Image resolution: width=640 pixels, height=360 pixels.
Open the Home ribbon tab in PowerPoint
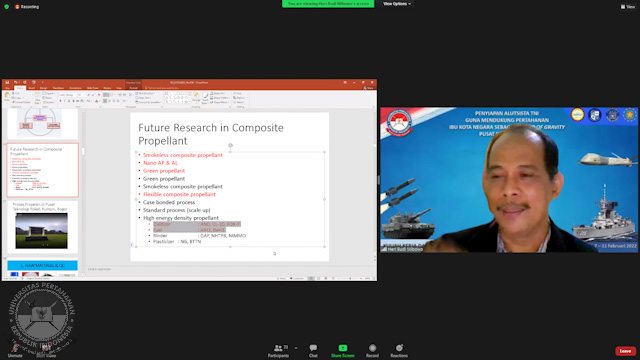(20, 88)
